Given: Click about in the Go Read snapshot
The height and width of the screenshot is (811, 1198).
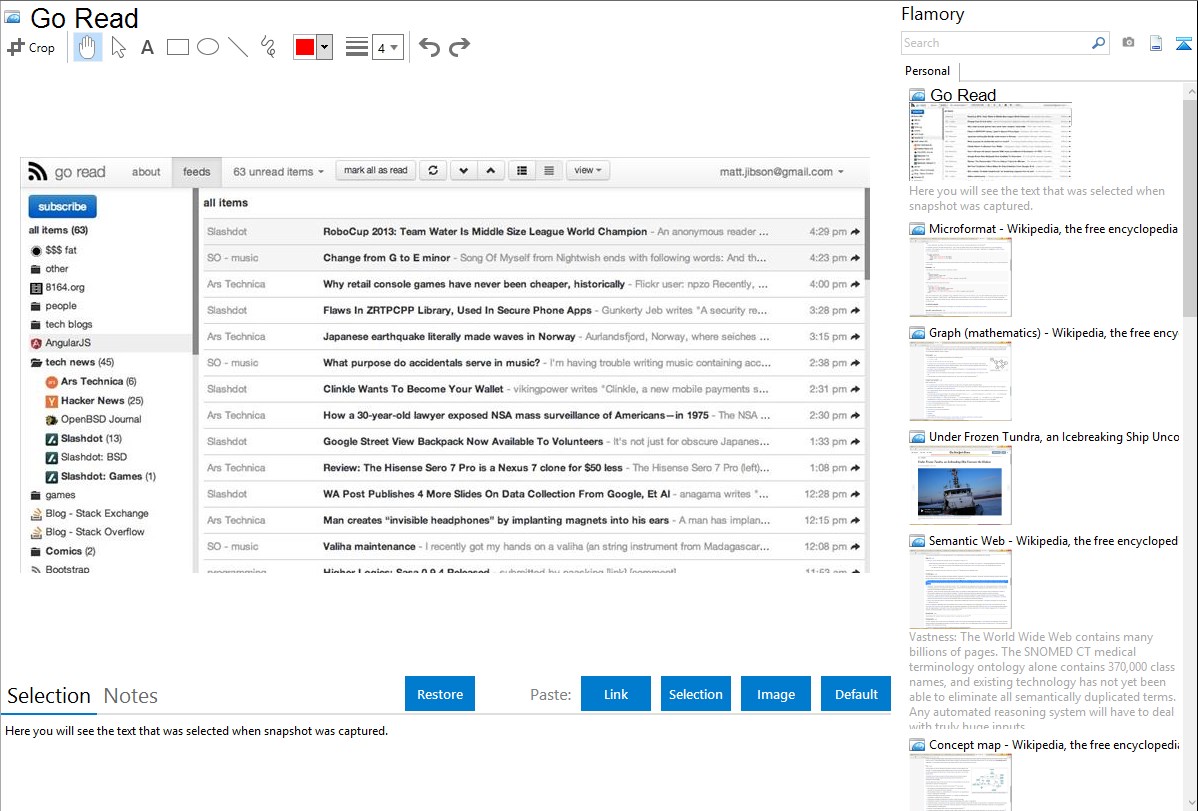Looking at the screenshot, I should pos(146,172).
